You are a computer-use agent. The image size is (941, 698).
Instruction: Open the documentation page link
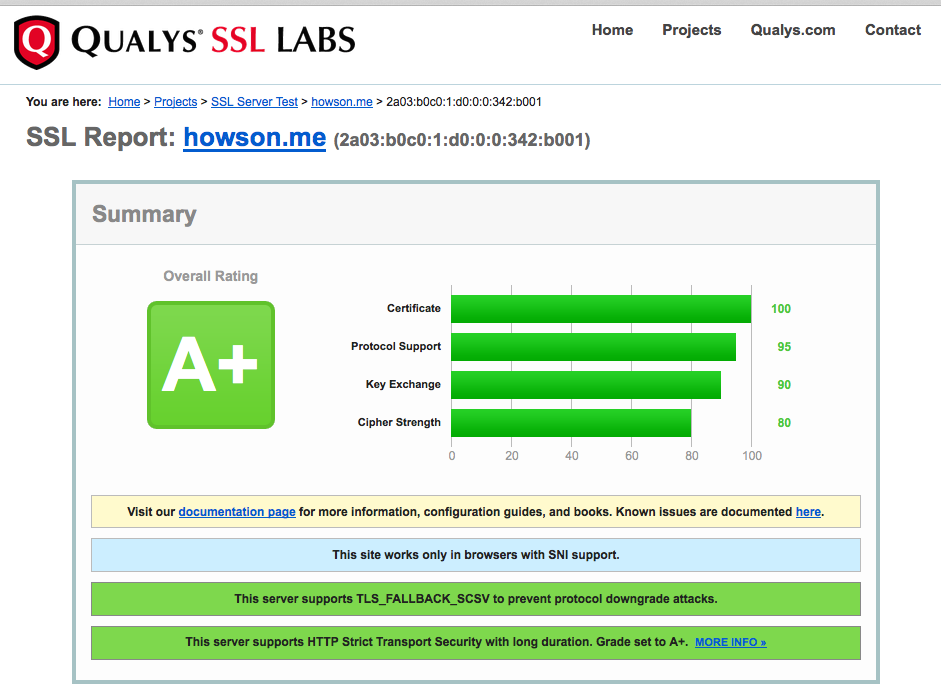(x=237, y=512)
